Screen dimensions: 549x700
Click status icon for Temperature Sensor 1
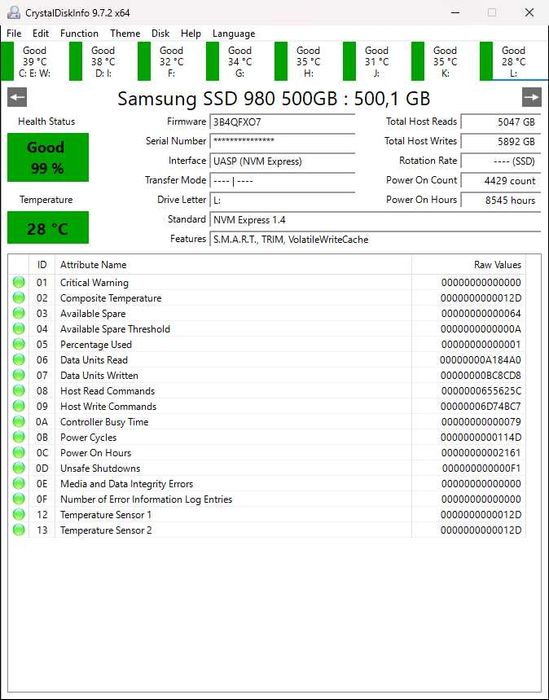(x=19, y=514)
